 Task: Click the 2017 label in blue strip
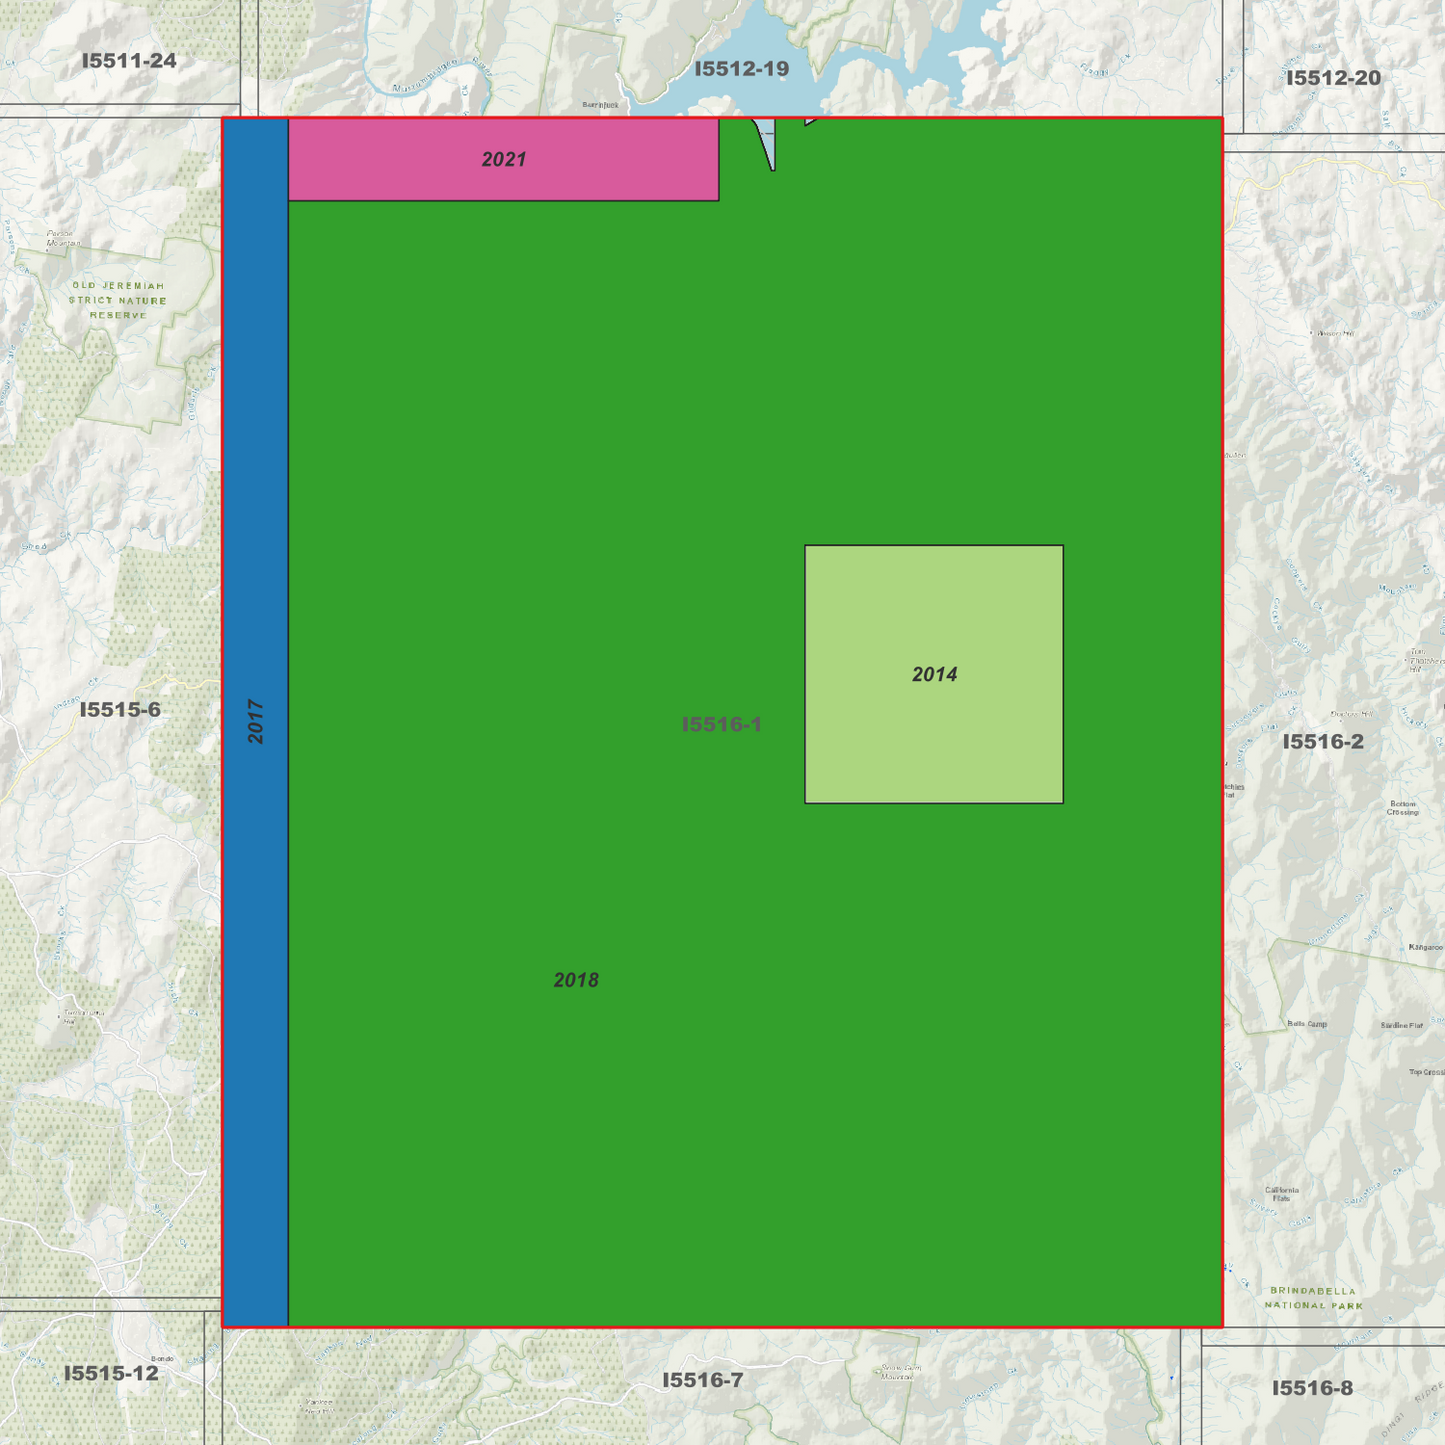click(256, 722)
